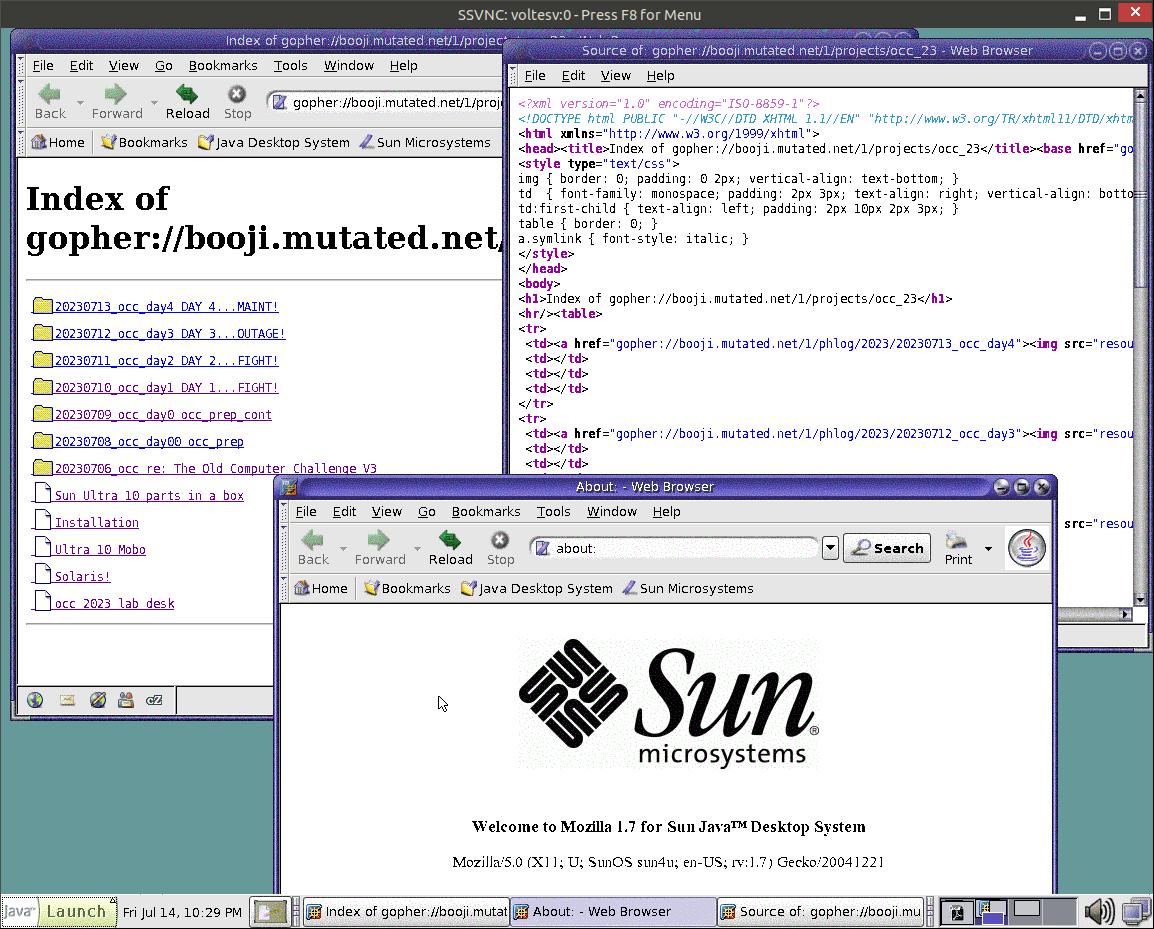Screen dimensions: 1154x929
Task: Click the show desktop icon in the taskbar
Action: [270, 911]
